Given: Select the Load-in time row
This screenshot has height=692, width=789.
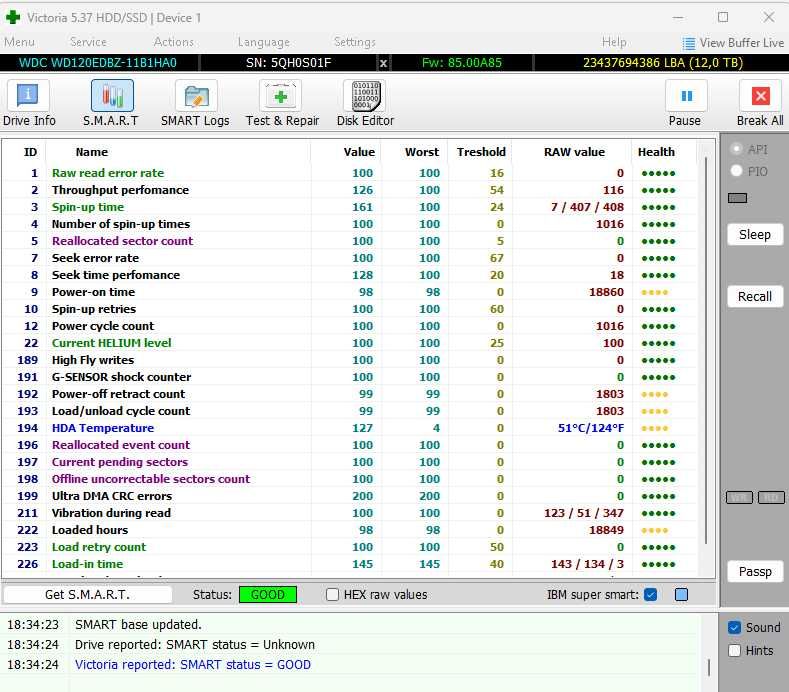Looking at the screenshot, I should pos(350,564).
